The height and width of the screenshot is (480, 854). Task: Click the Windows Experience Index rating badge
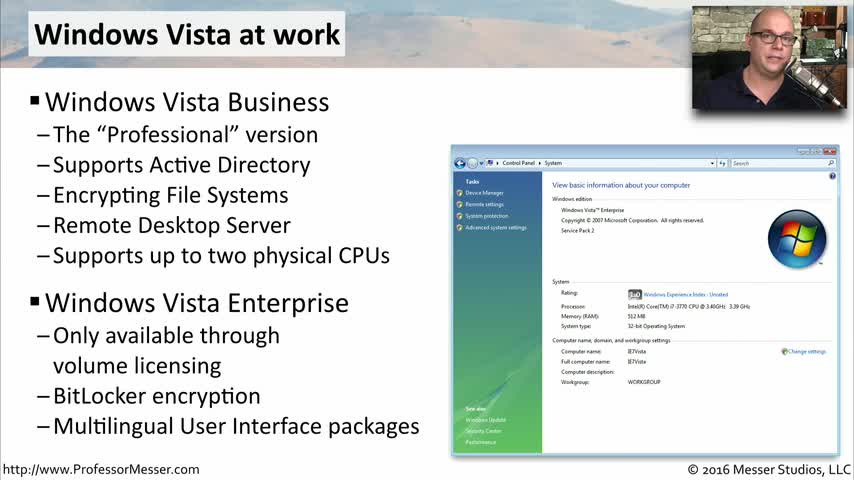coord(635,294)
